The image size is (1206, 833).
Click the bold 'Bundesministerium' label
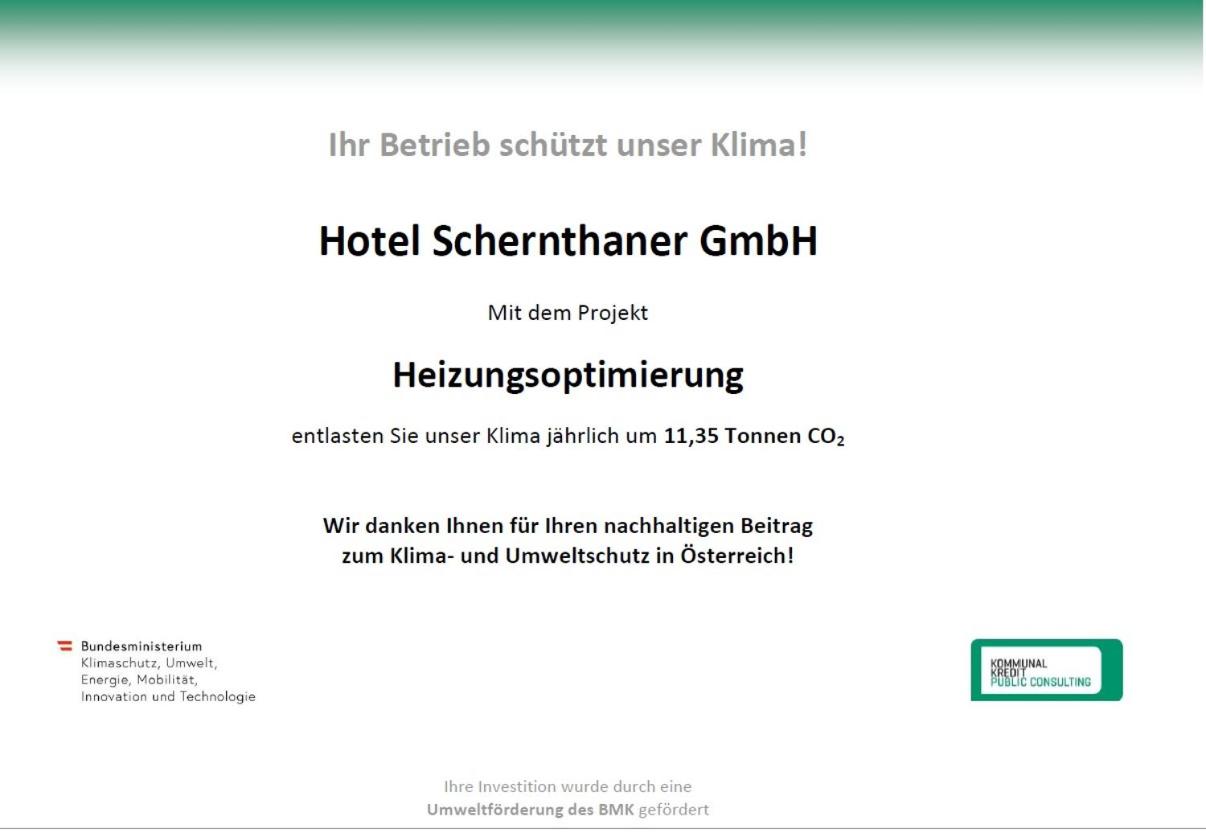(x=141, y=646)
